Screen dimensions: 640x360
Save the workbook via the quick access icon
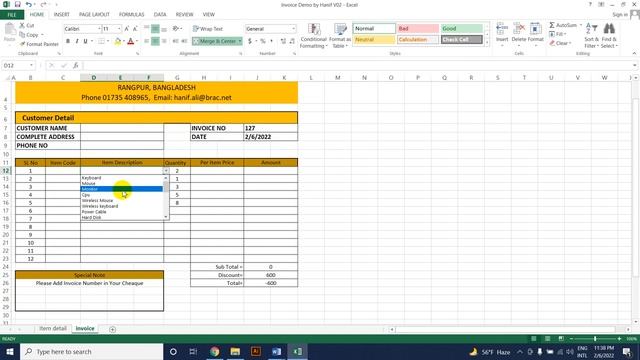click(18, 4)
